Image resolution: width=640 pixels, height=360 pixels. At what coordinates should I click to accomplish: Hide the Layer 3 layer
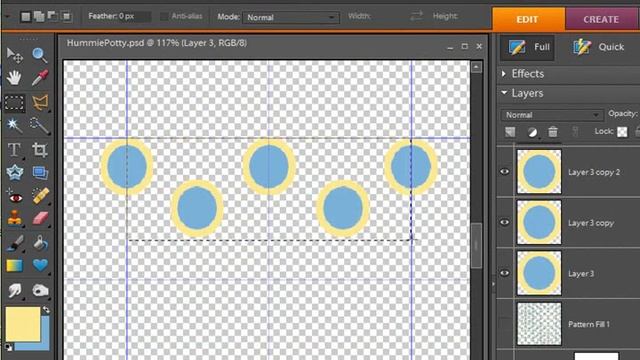[x=504, y=273]
